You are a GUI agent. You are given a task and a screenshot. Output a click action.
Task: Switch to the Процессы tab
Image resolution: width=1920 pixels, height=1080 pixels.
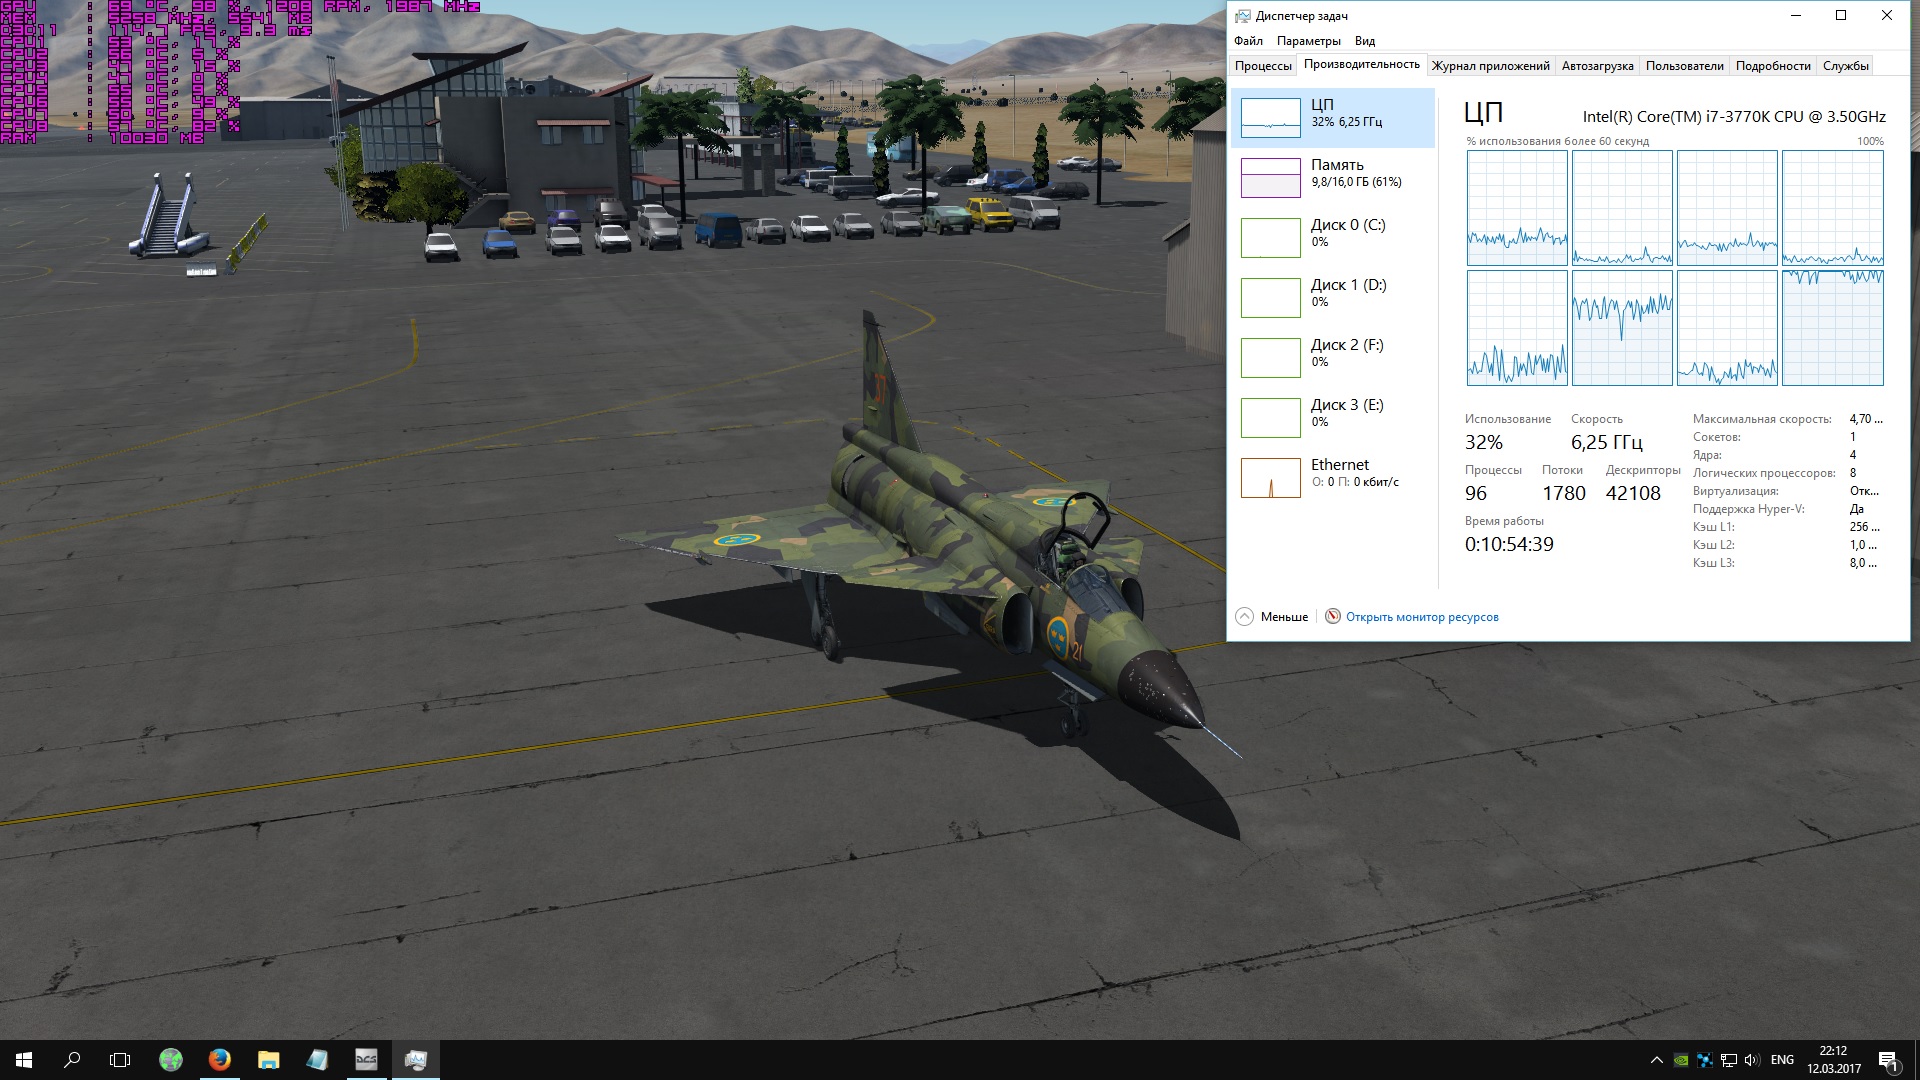click(1263, 66)
